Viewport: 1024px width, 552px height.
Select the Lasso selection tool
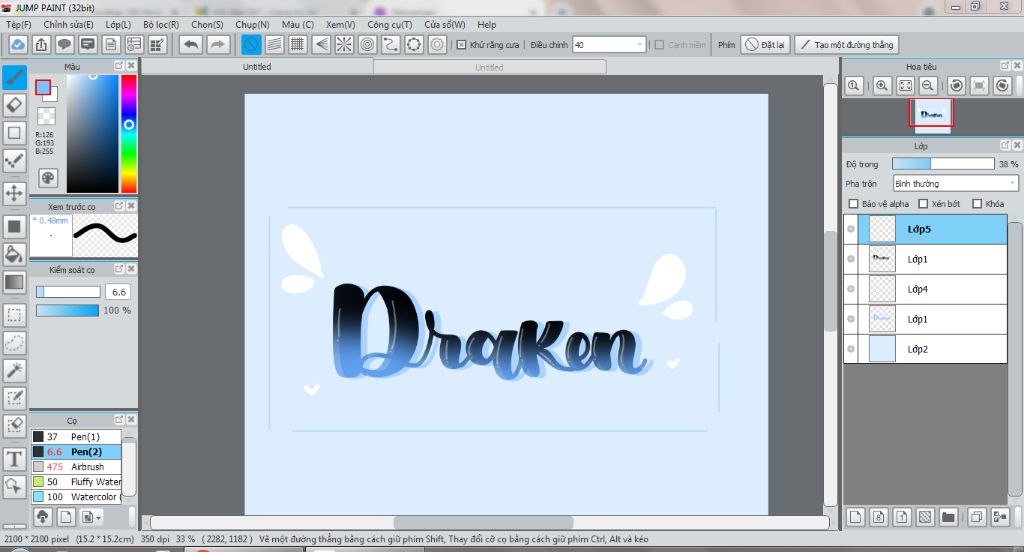click(x=14, y=342)
